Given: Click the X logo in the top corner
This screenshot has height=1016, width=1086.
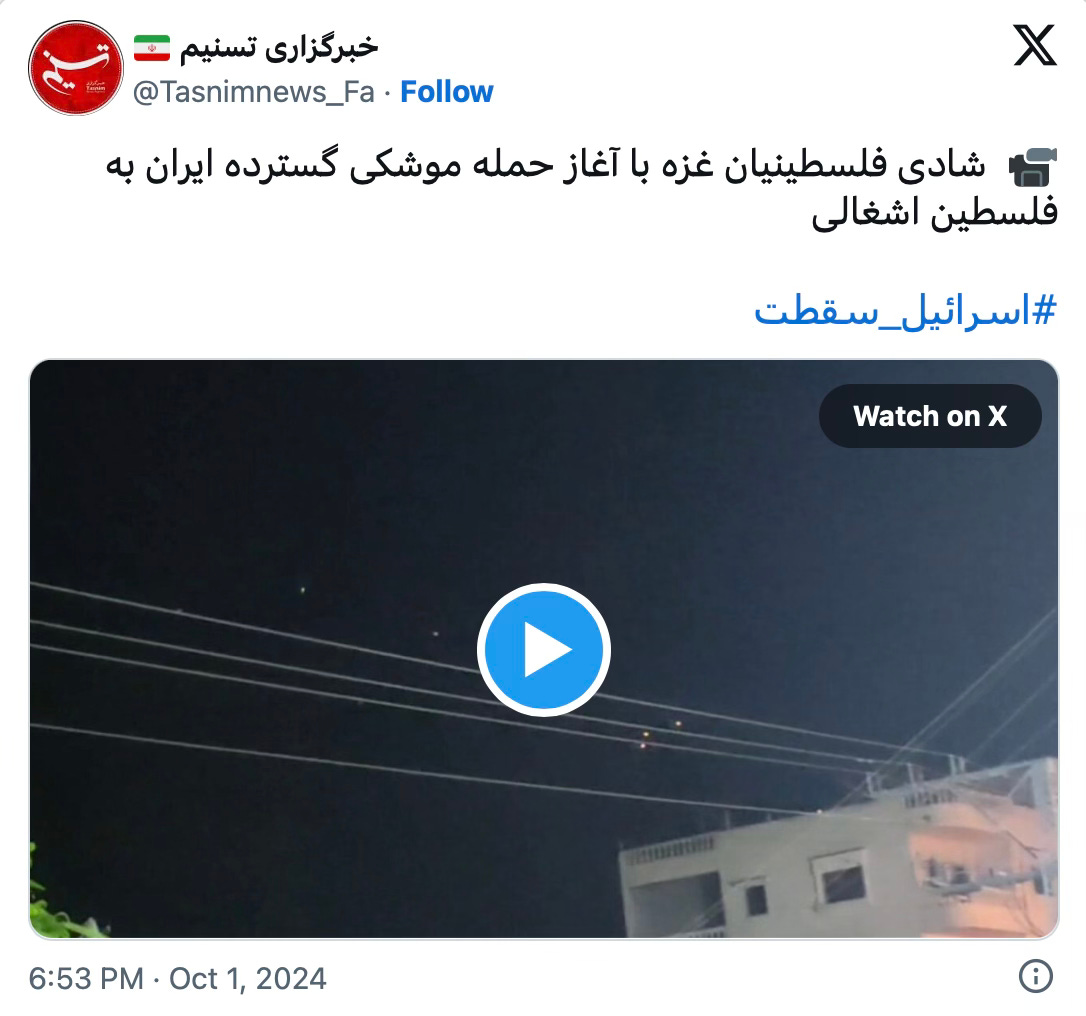Looking at the screenshot, I should pos(1035,45).
